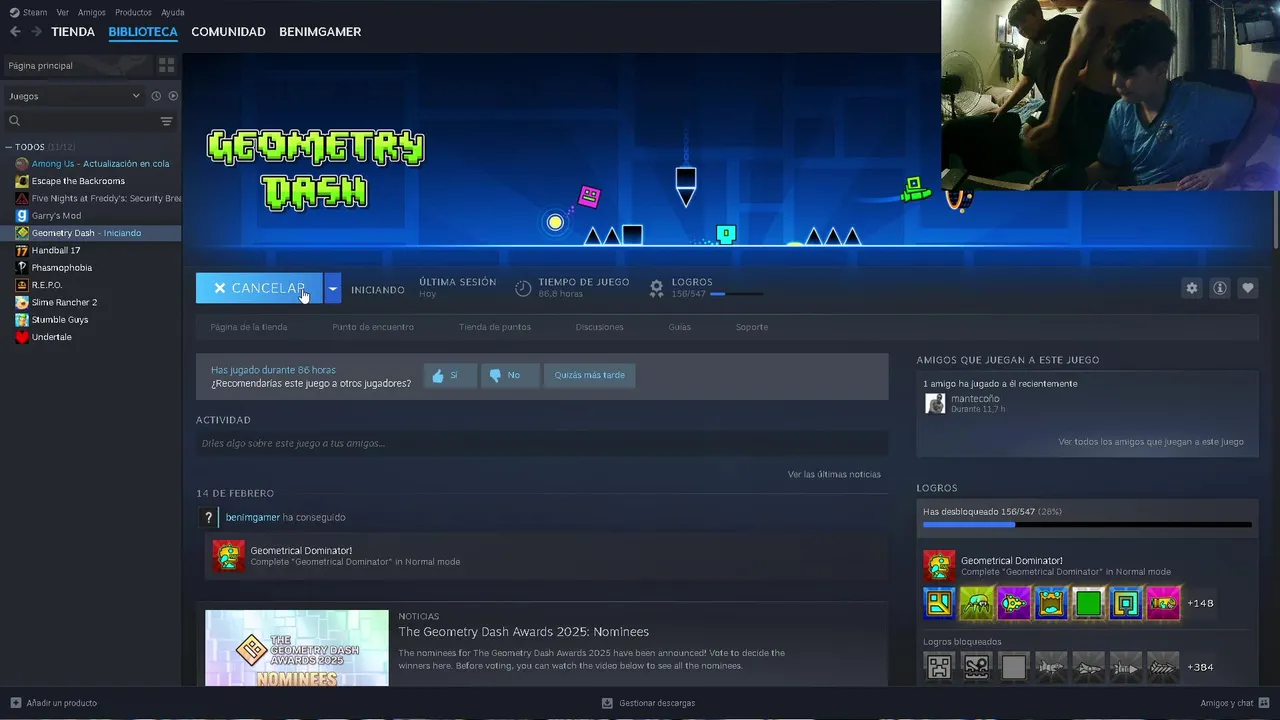Open the Ver menu

pos(62,12)
